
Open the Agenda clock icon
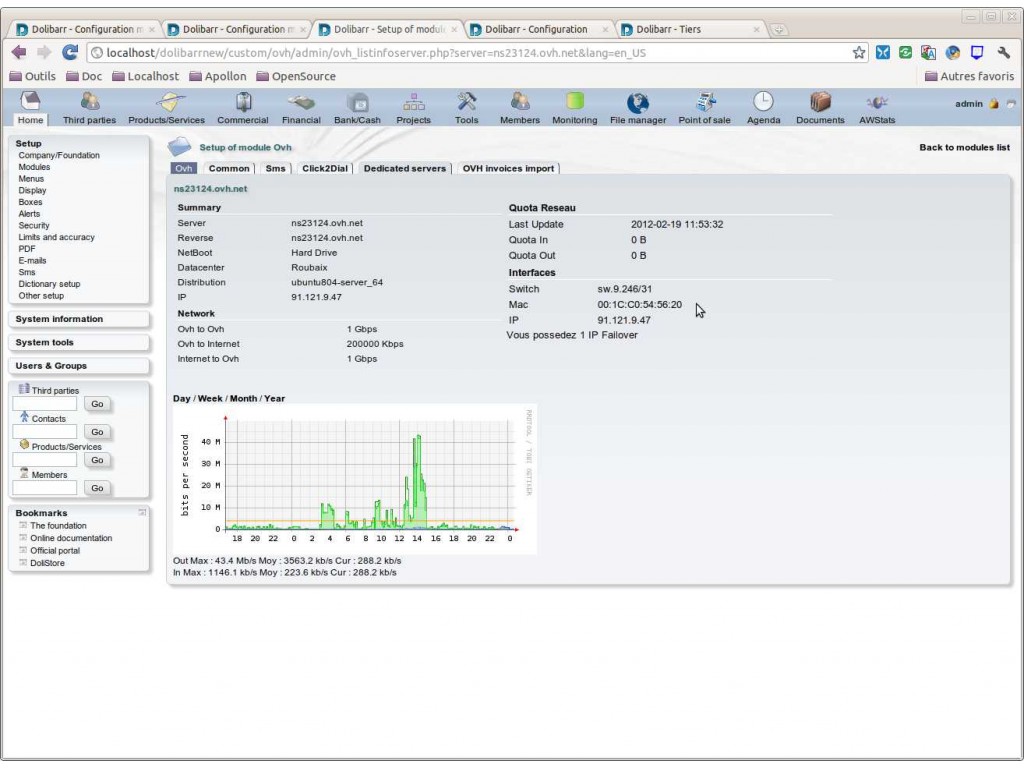763,103
